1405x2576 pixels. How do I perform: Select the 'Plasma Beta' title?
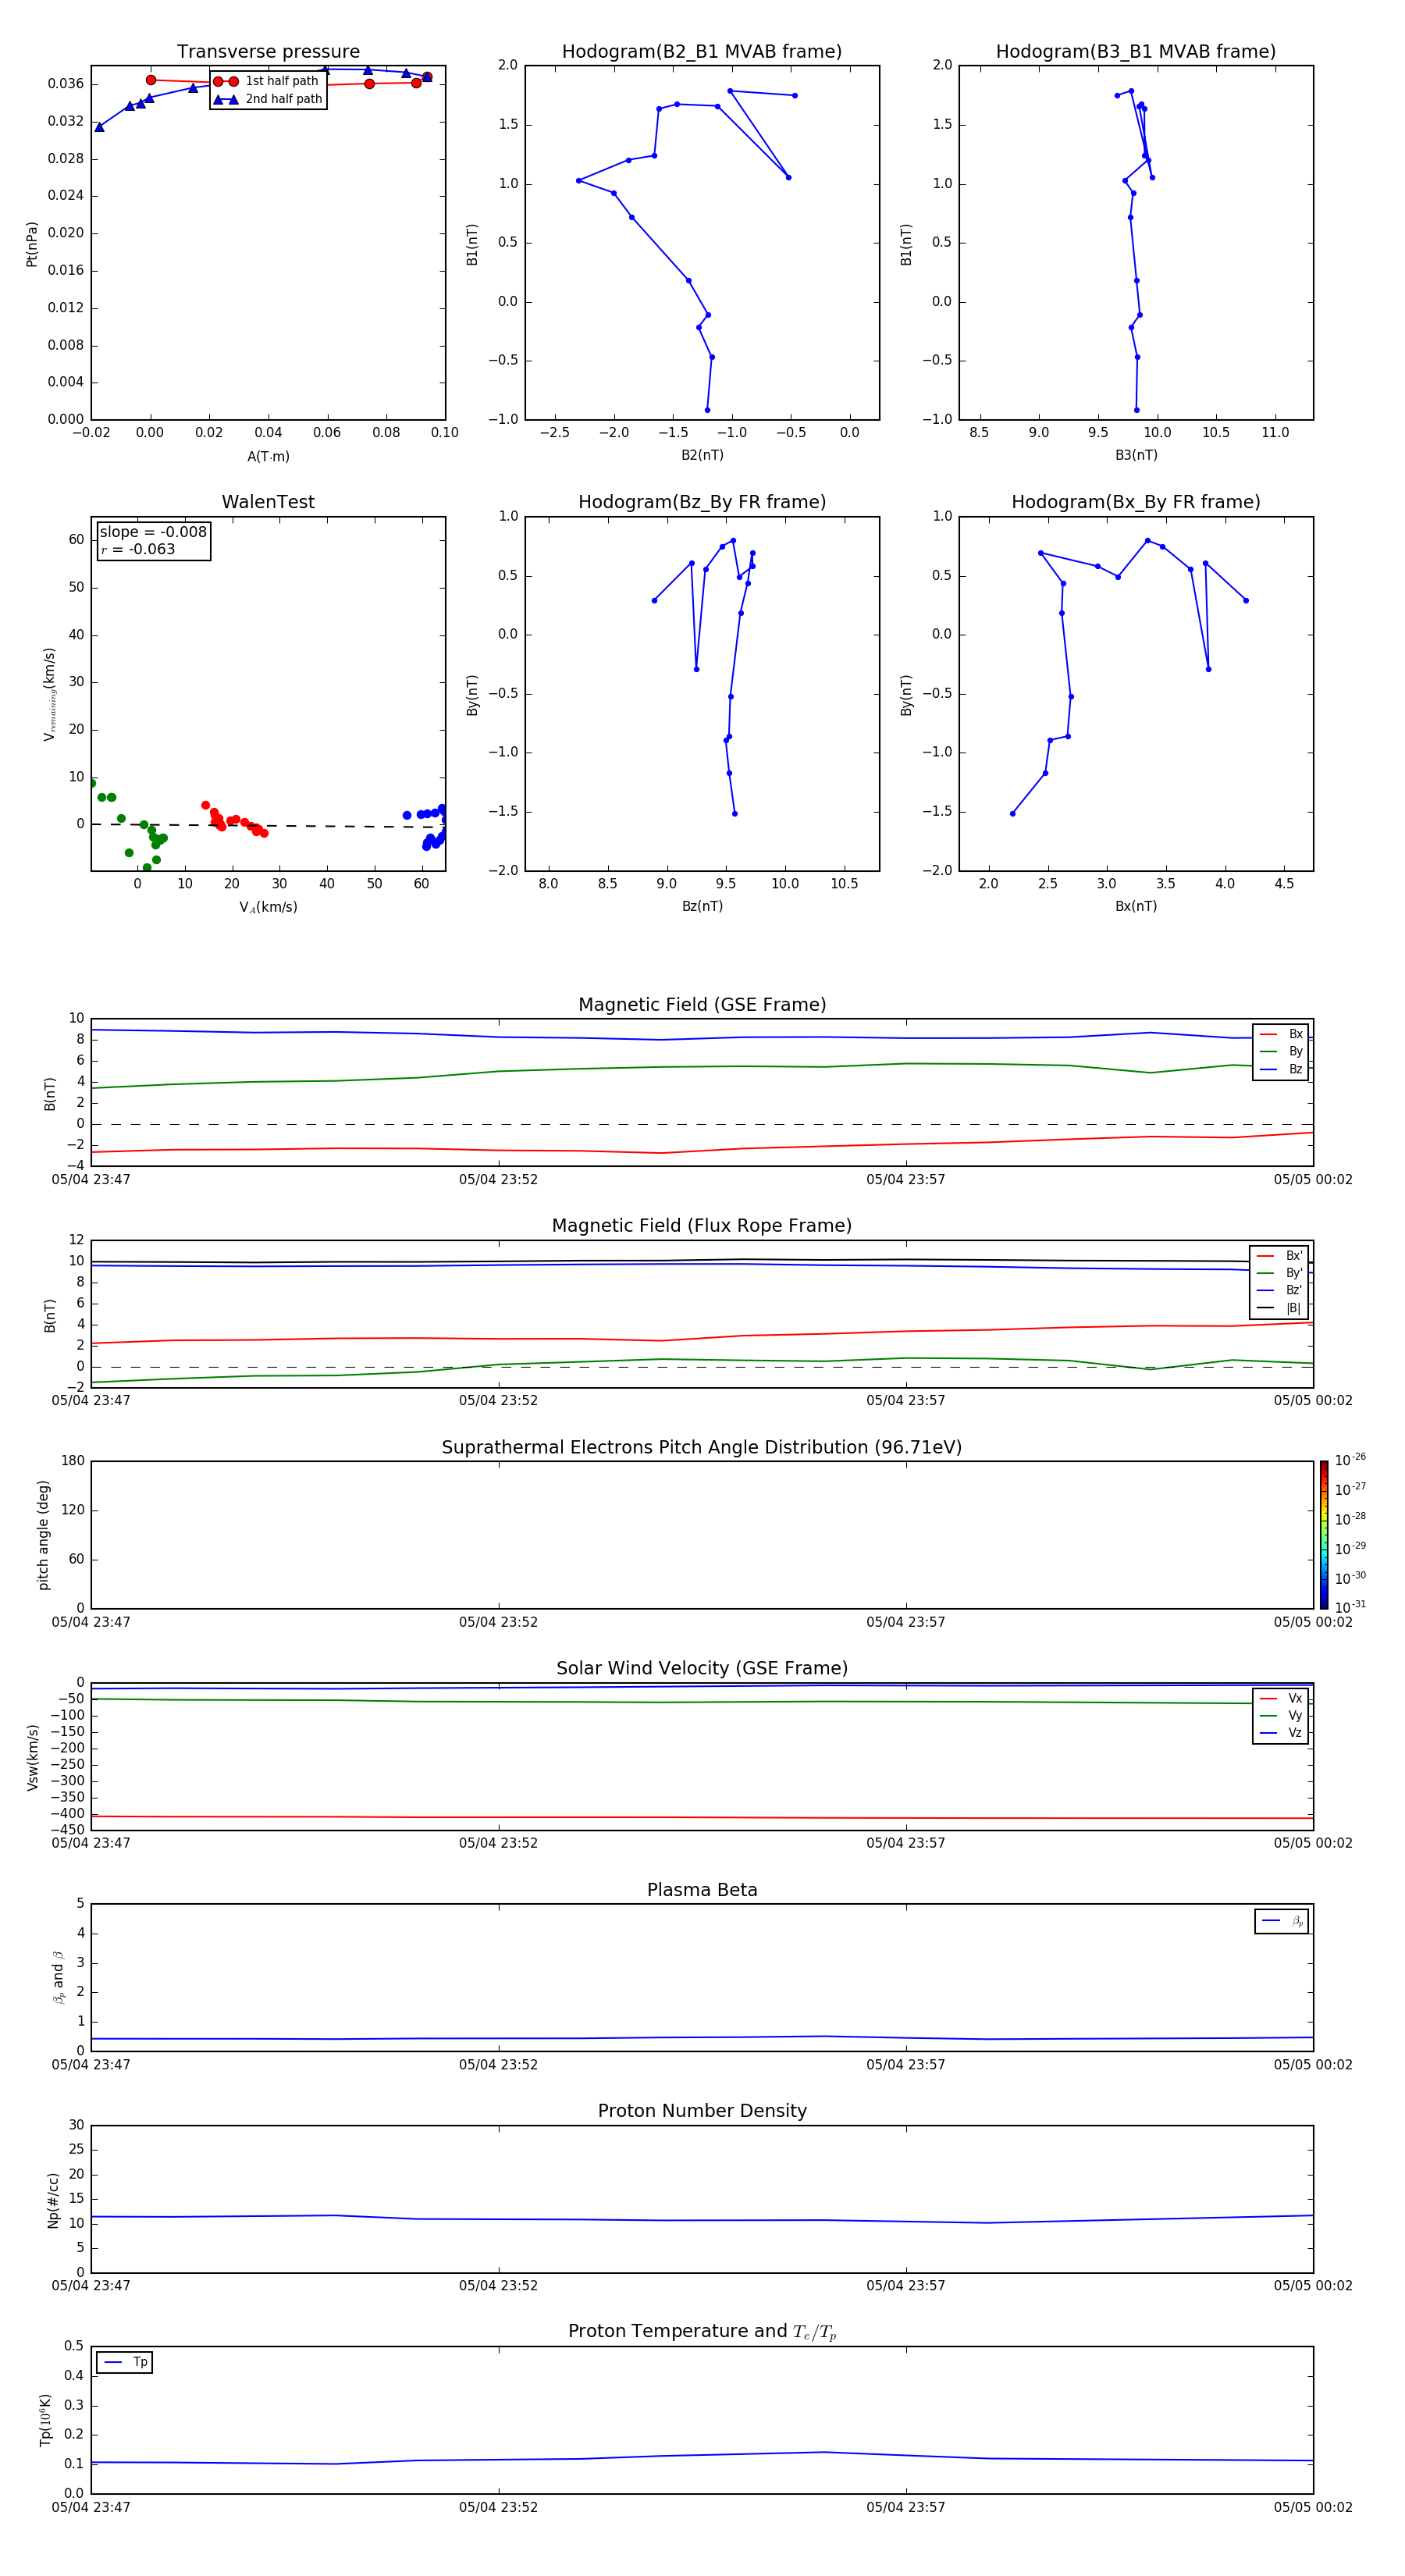702,1890
